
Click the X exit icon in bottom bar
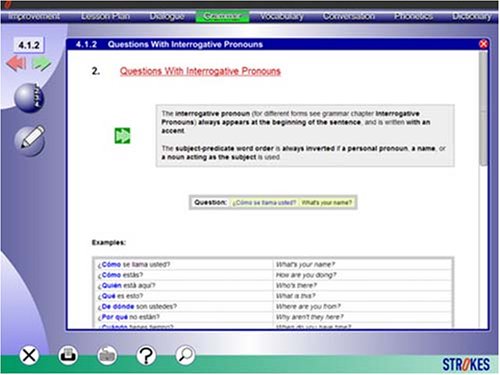(x=29, y=355)
